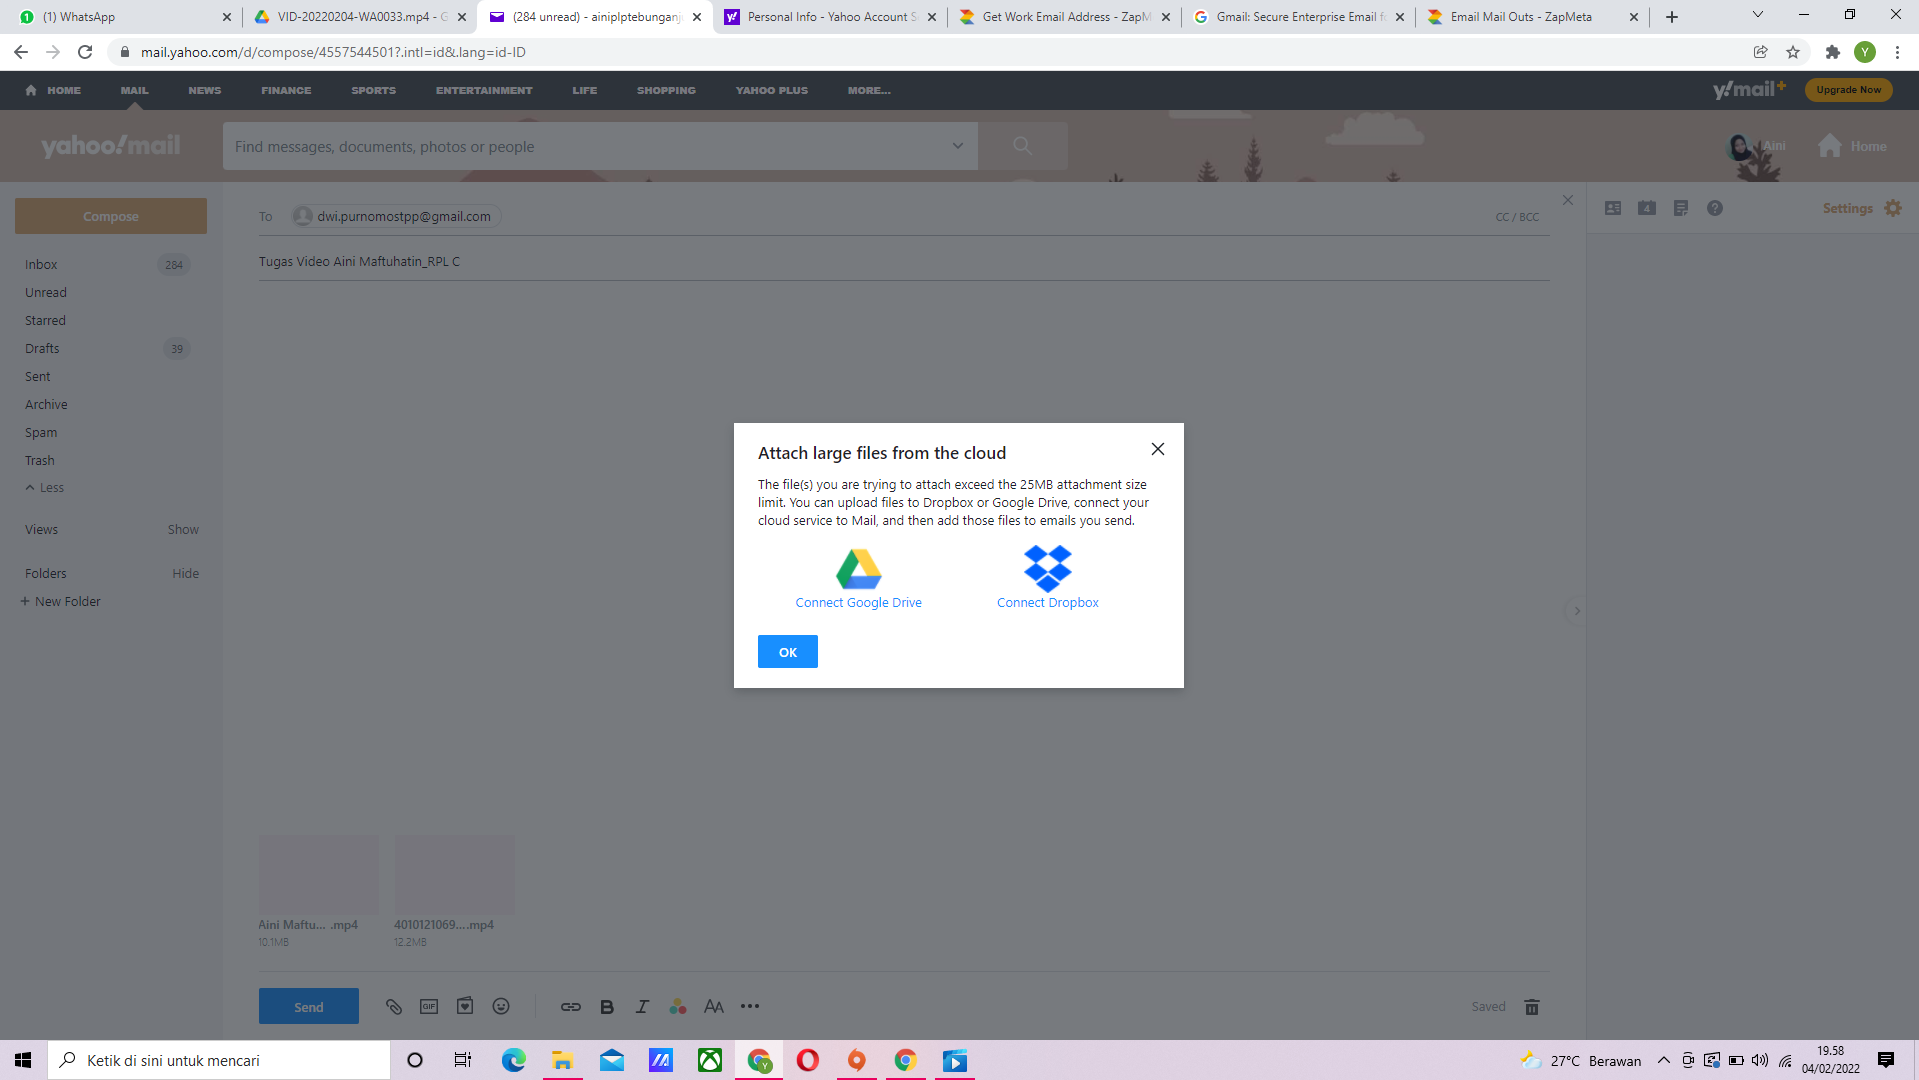Toggle bold formatting
Viewport: 1919px width, 1080px height.
pos(607,1007)
